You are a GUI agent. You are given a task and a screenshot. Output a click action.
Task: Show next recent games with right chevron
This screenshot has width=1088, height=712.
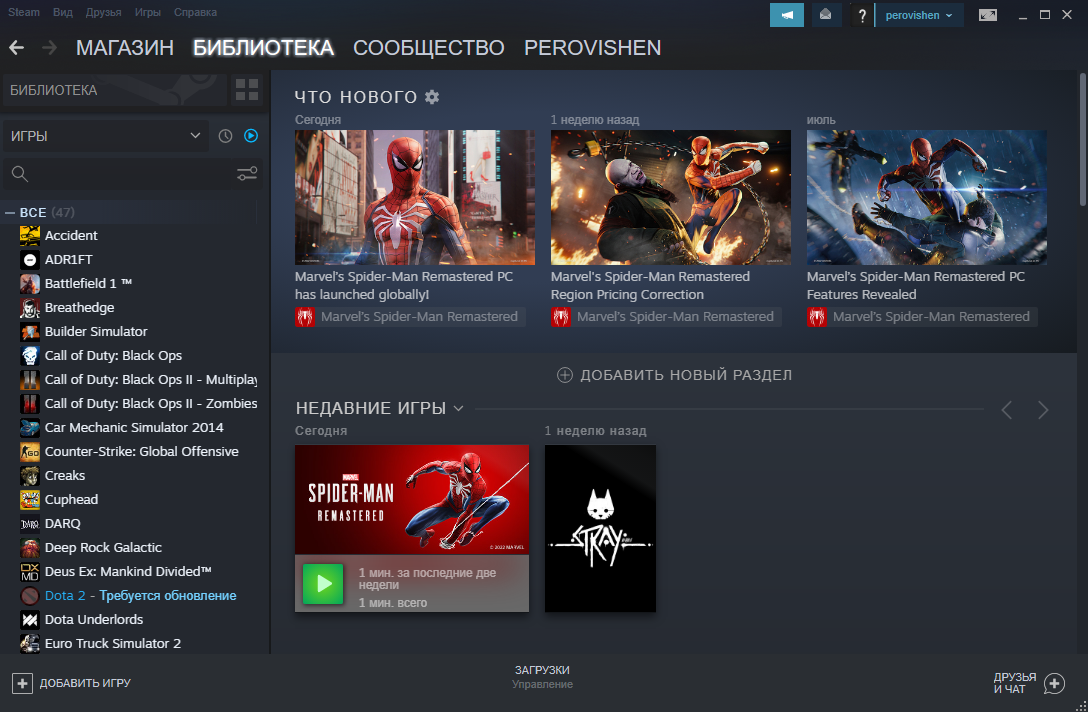tap(1043, 410)
